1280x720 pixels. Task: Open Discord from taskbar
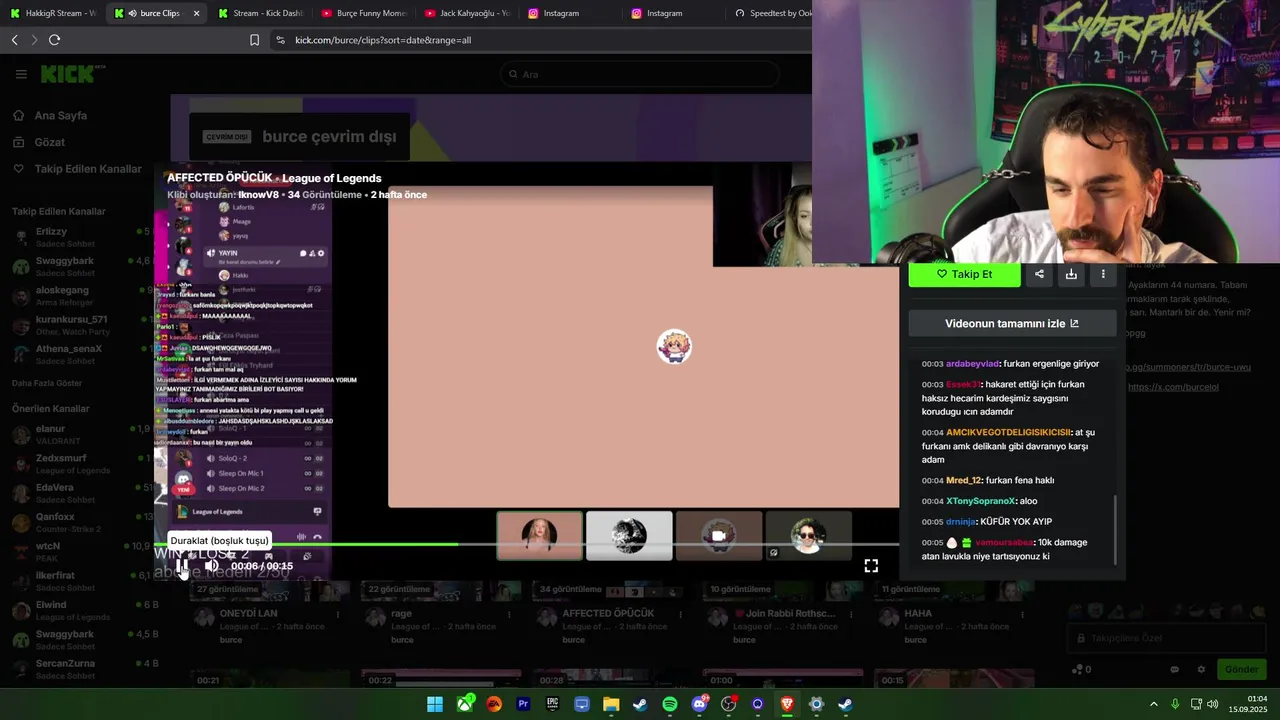699,704
